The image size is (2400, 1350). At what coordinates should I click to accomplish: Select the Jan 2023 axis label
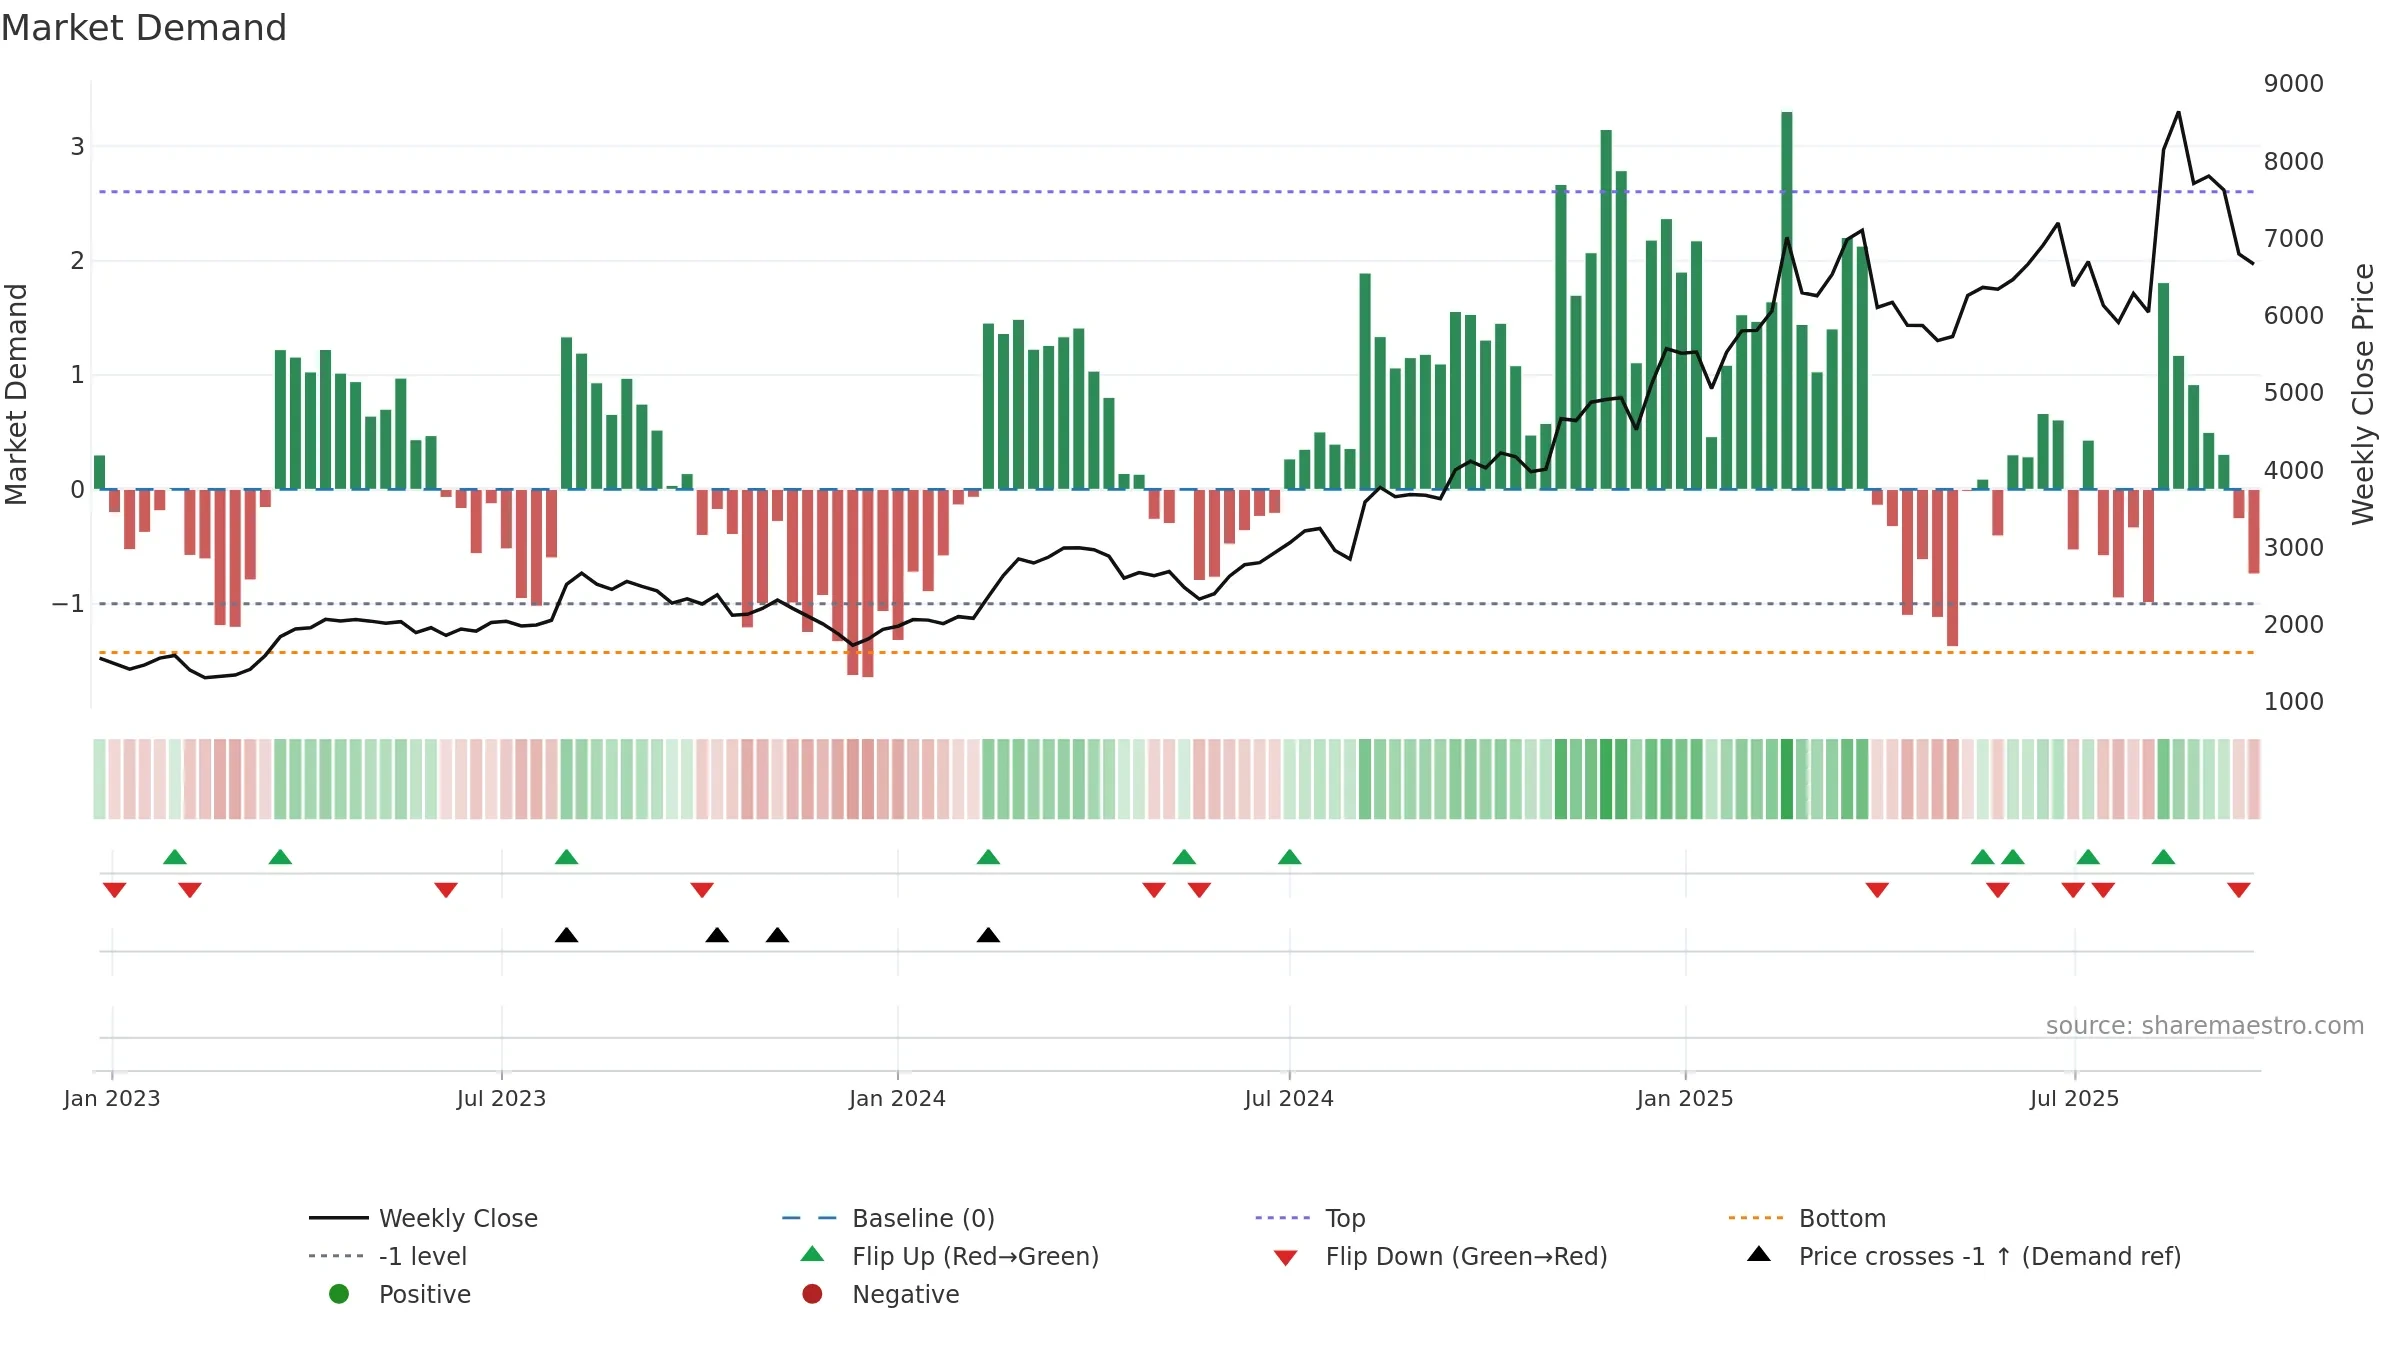(112, 1098)
